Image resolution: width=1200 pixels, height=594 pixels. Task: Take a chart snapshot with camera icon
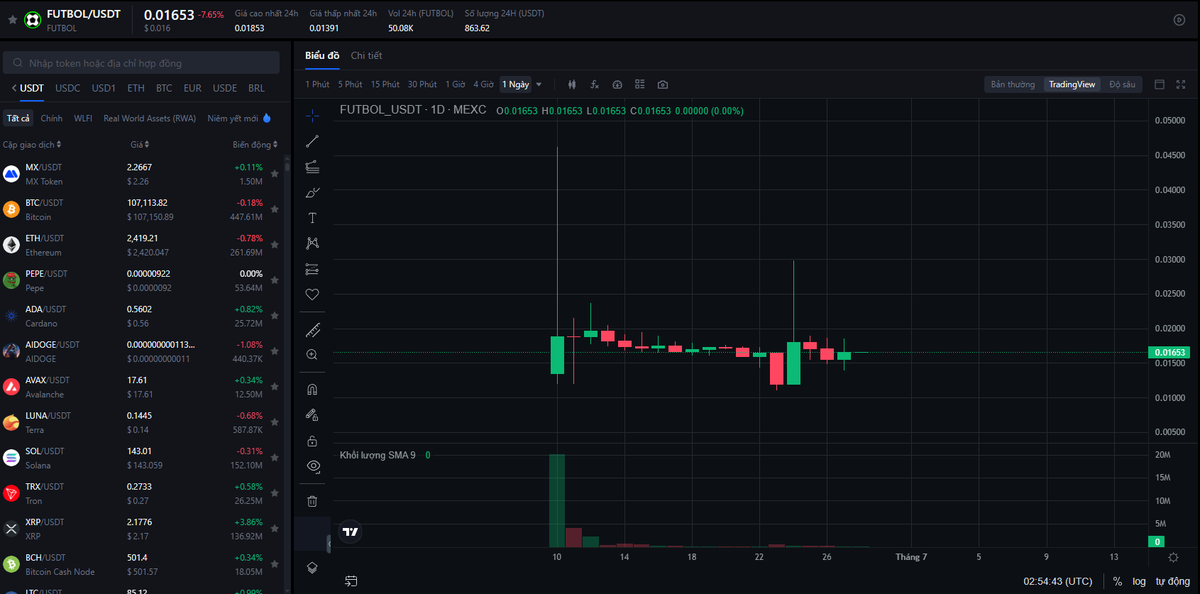tap(663, 85)
